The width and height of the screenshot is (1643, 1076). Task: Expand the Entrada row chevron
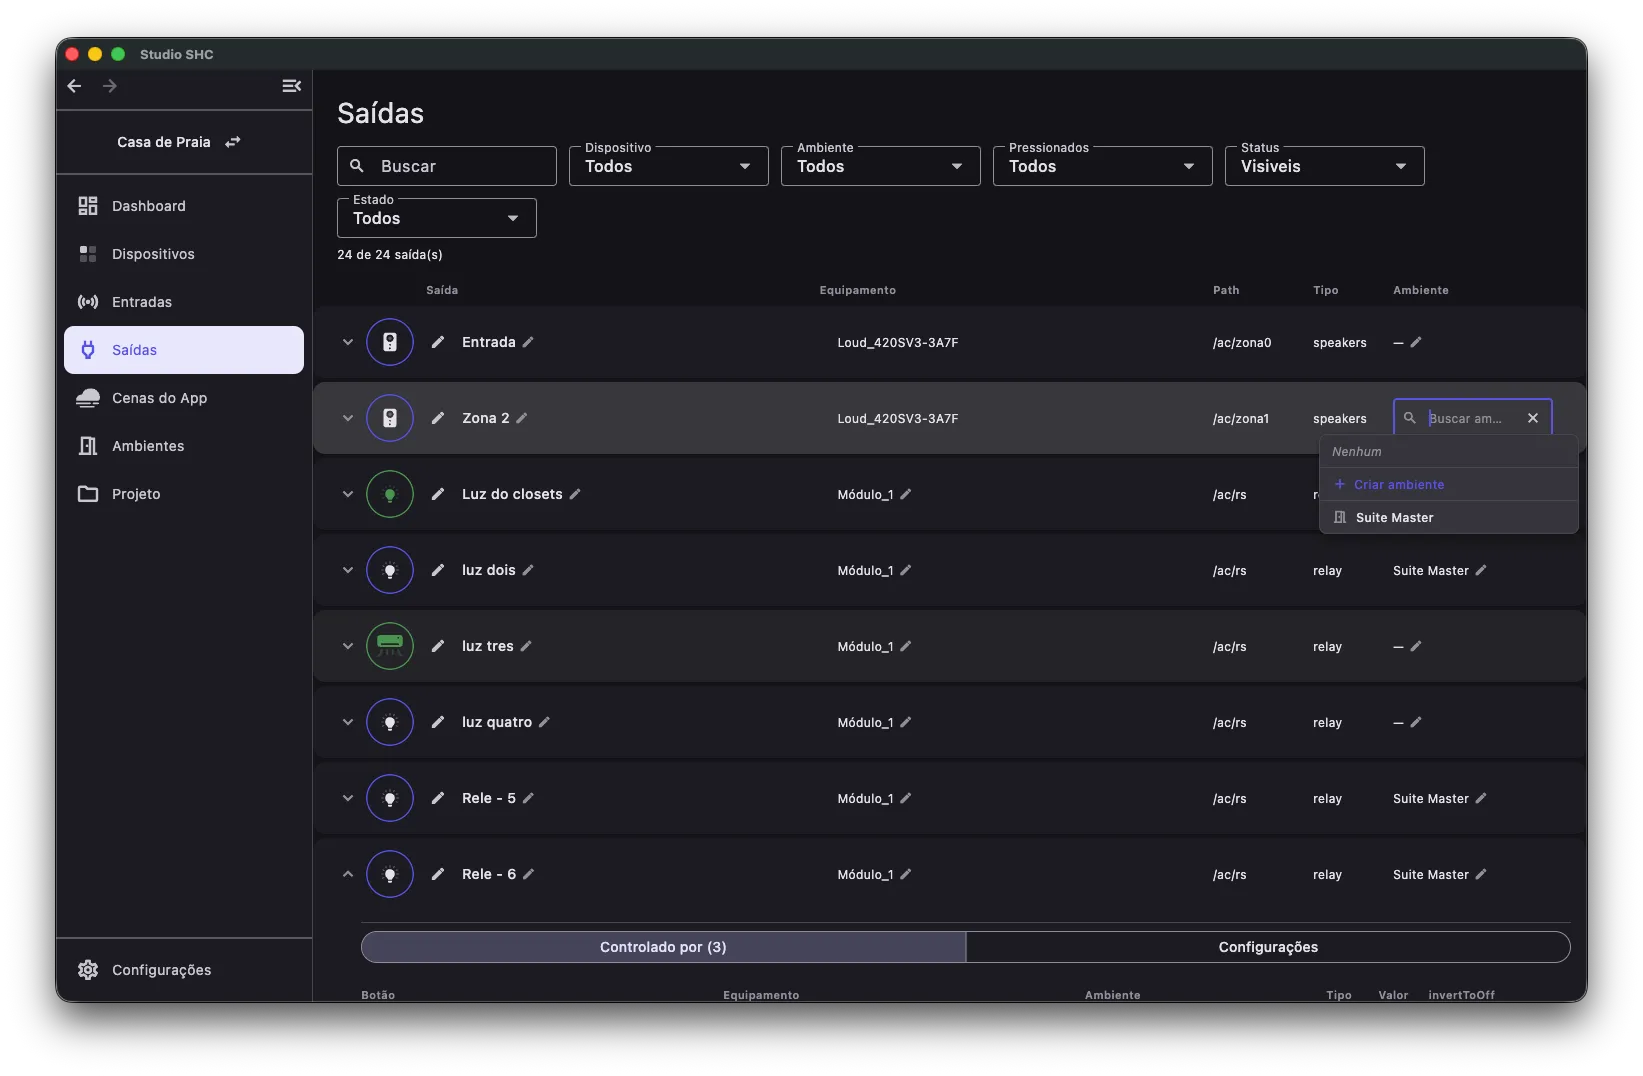click(348, 342)
